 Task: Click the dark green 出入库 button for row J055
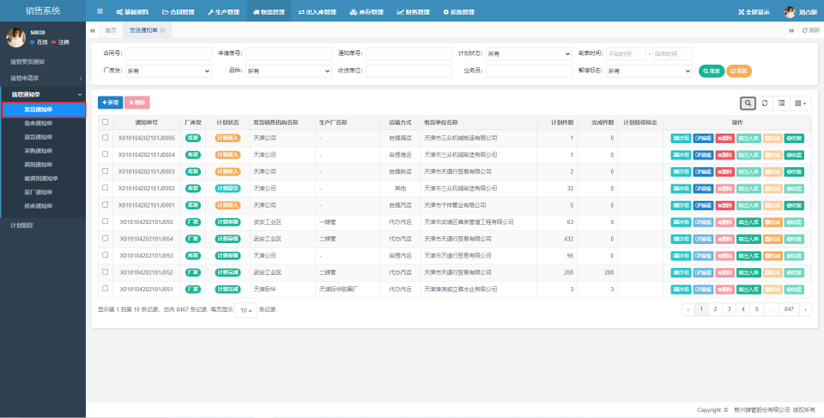pos(749,222)
